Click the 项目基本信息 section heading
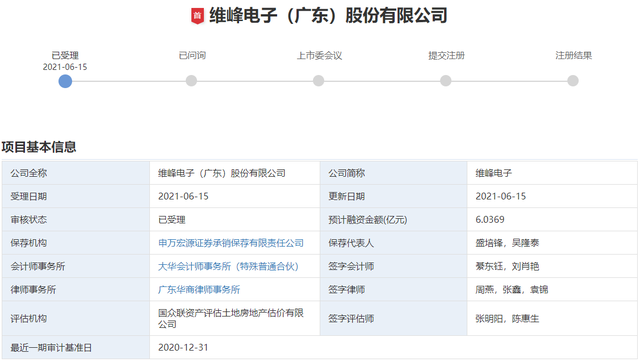Screen dimensions: 640x362 [39, 147]
